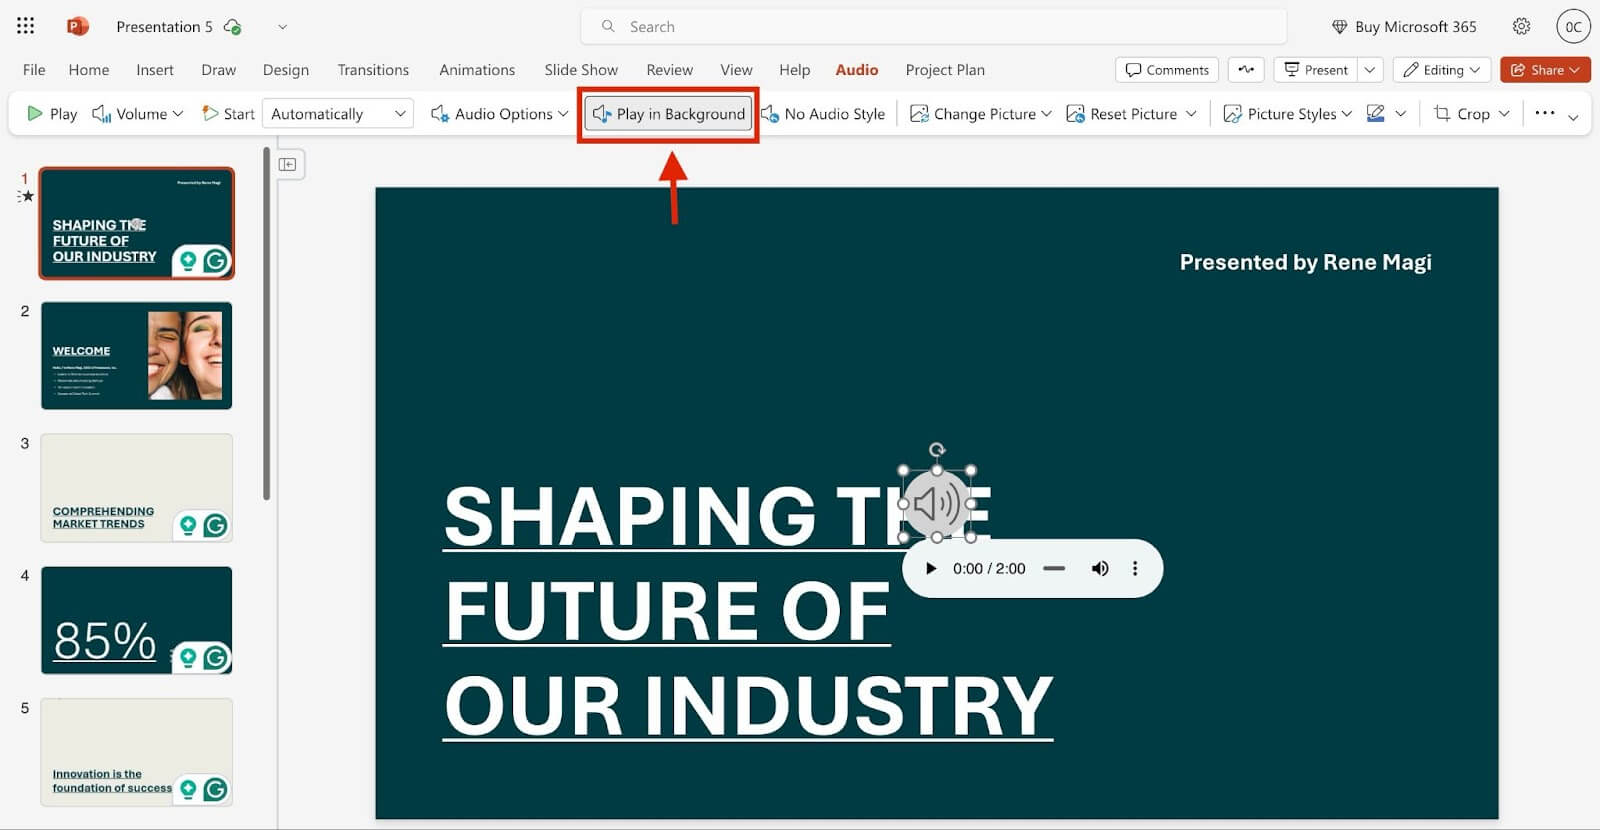Screen dimensions: 1600x830
Task: Switch to the Animations tab
Action: click(x=476, y=70)
